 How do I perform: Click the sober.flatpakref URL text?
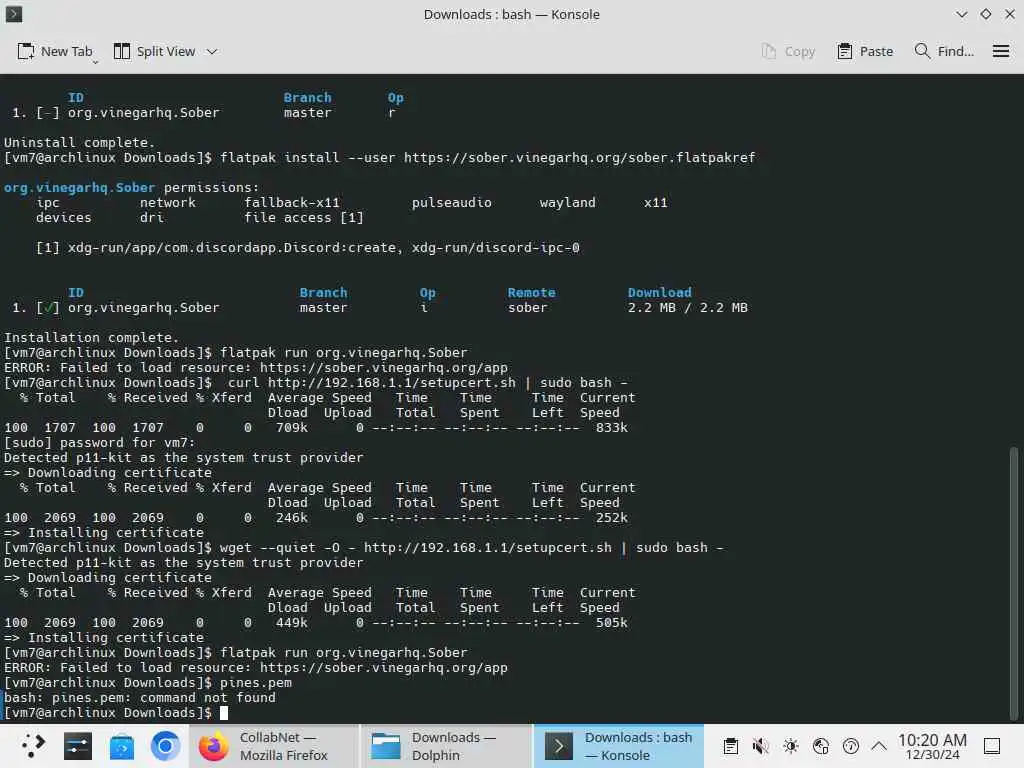pos(579,157)
